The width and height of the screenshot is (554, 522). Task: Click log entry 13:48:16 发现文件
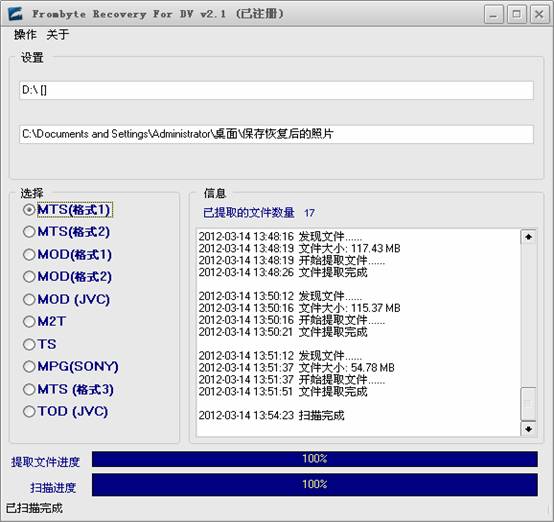pyautogui.click(x=280, y=236)
